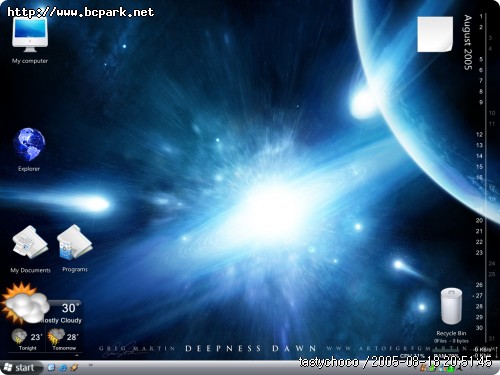
Task: Open the My Documents folder icon
Action: (30, 242)
